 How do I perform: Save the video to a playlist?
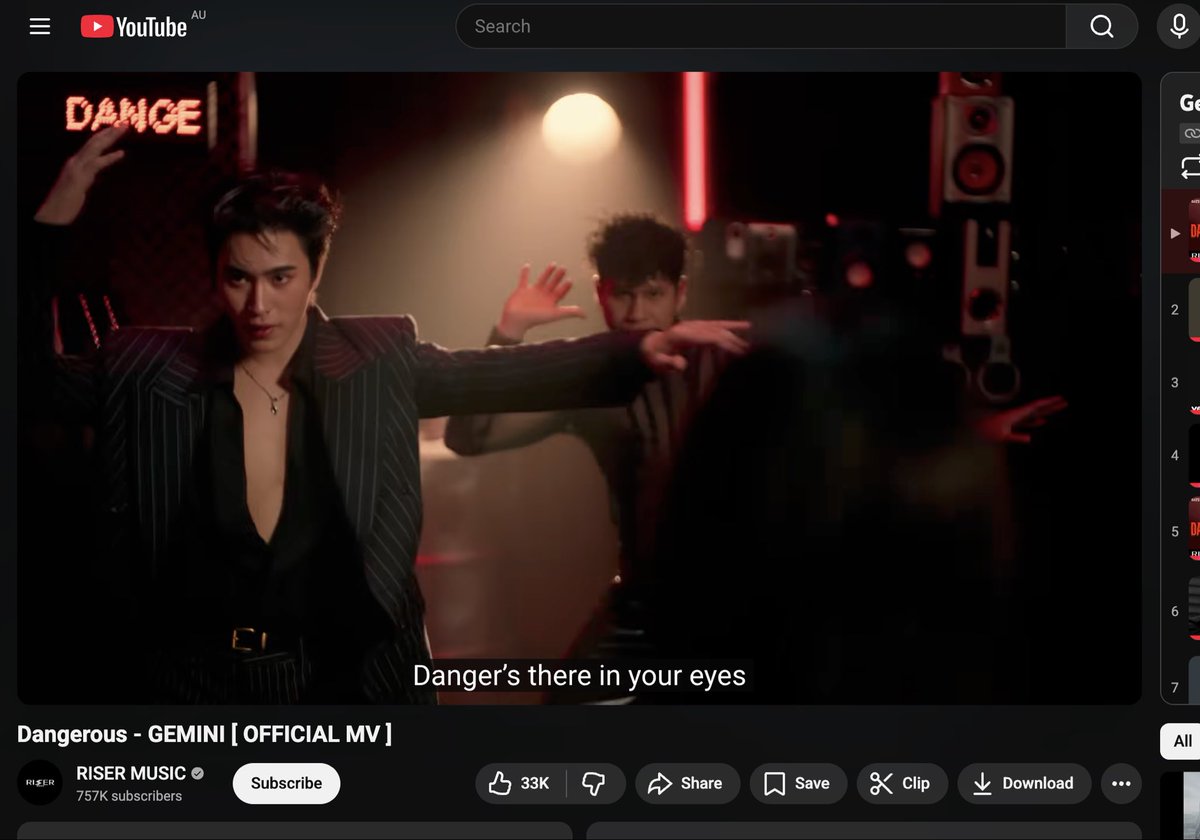pos(797,783)
